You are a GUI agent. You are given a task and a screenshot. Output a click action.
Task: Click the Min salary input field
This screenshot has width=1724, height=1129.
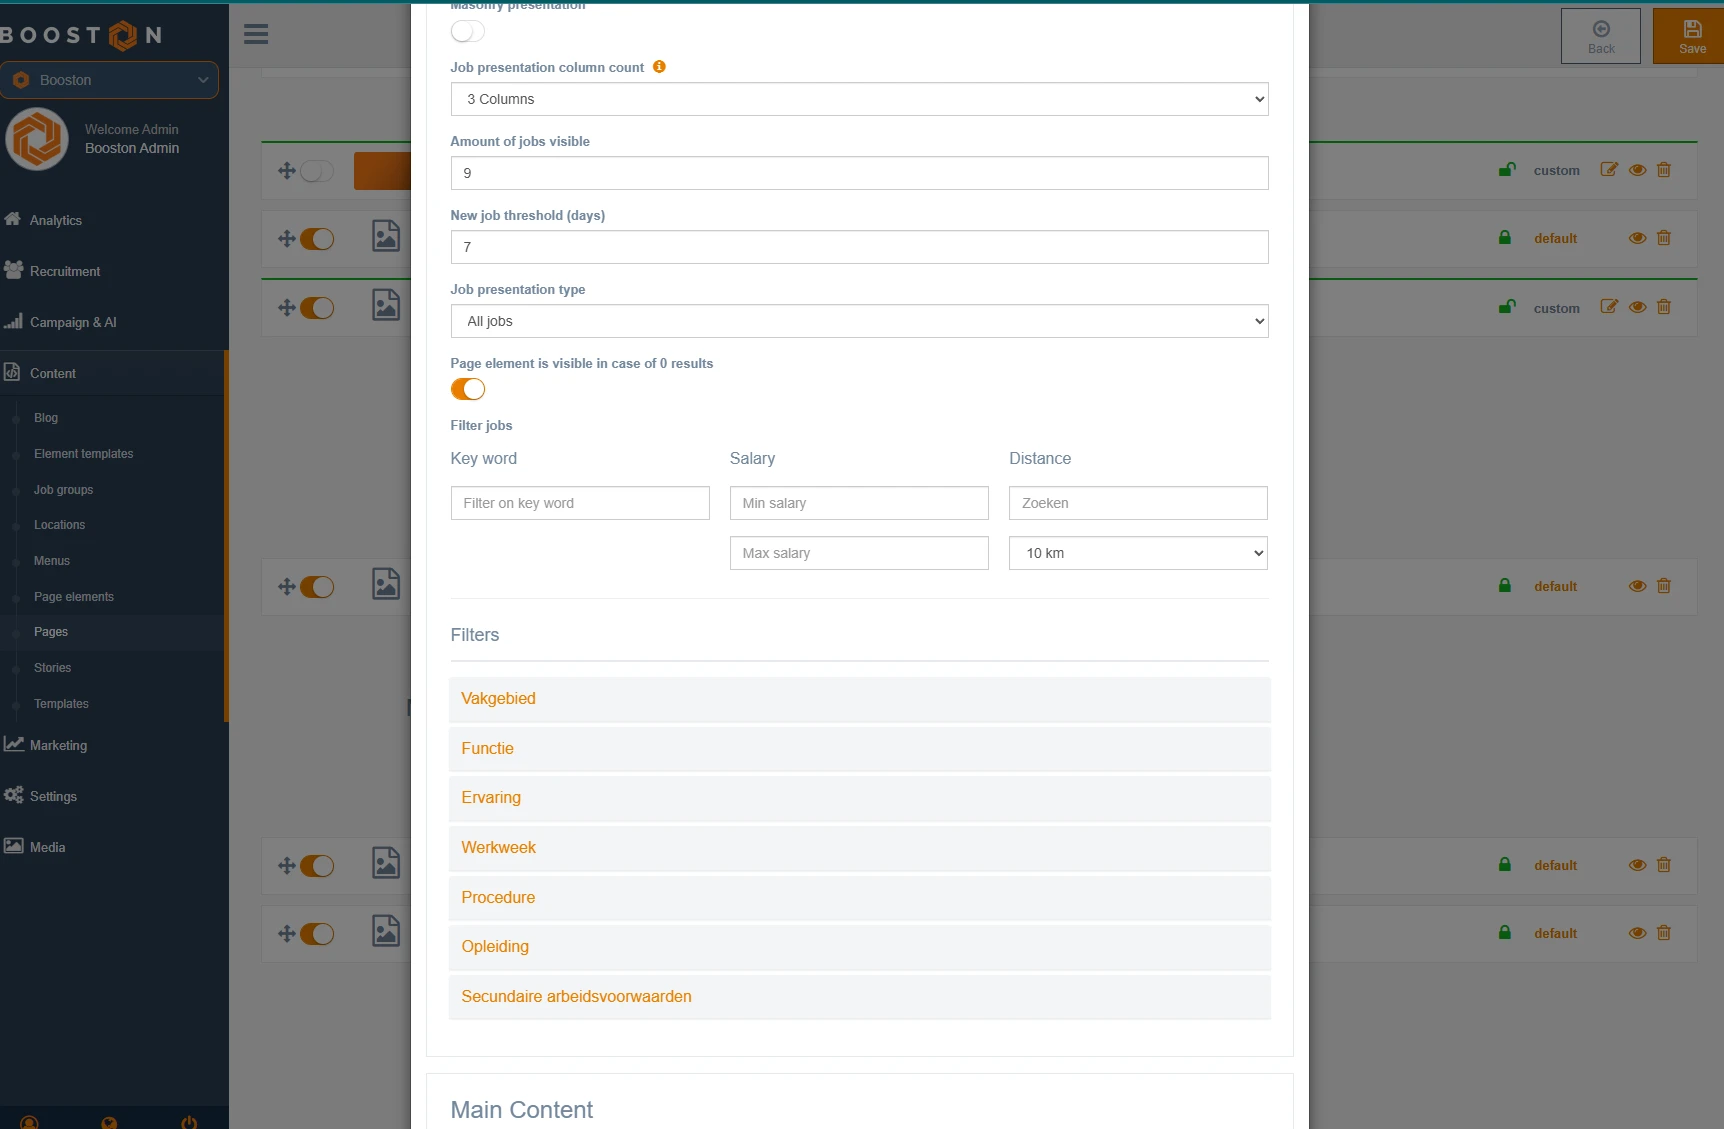859,503
